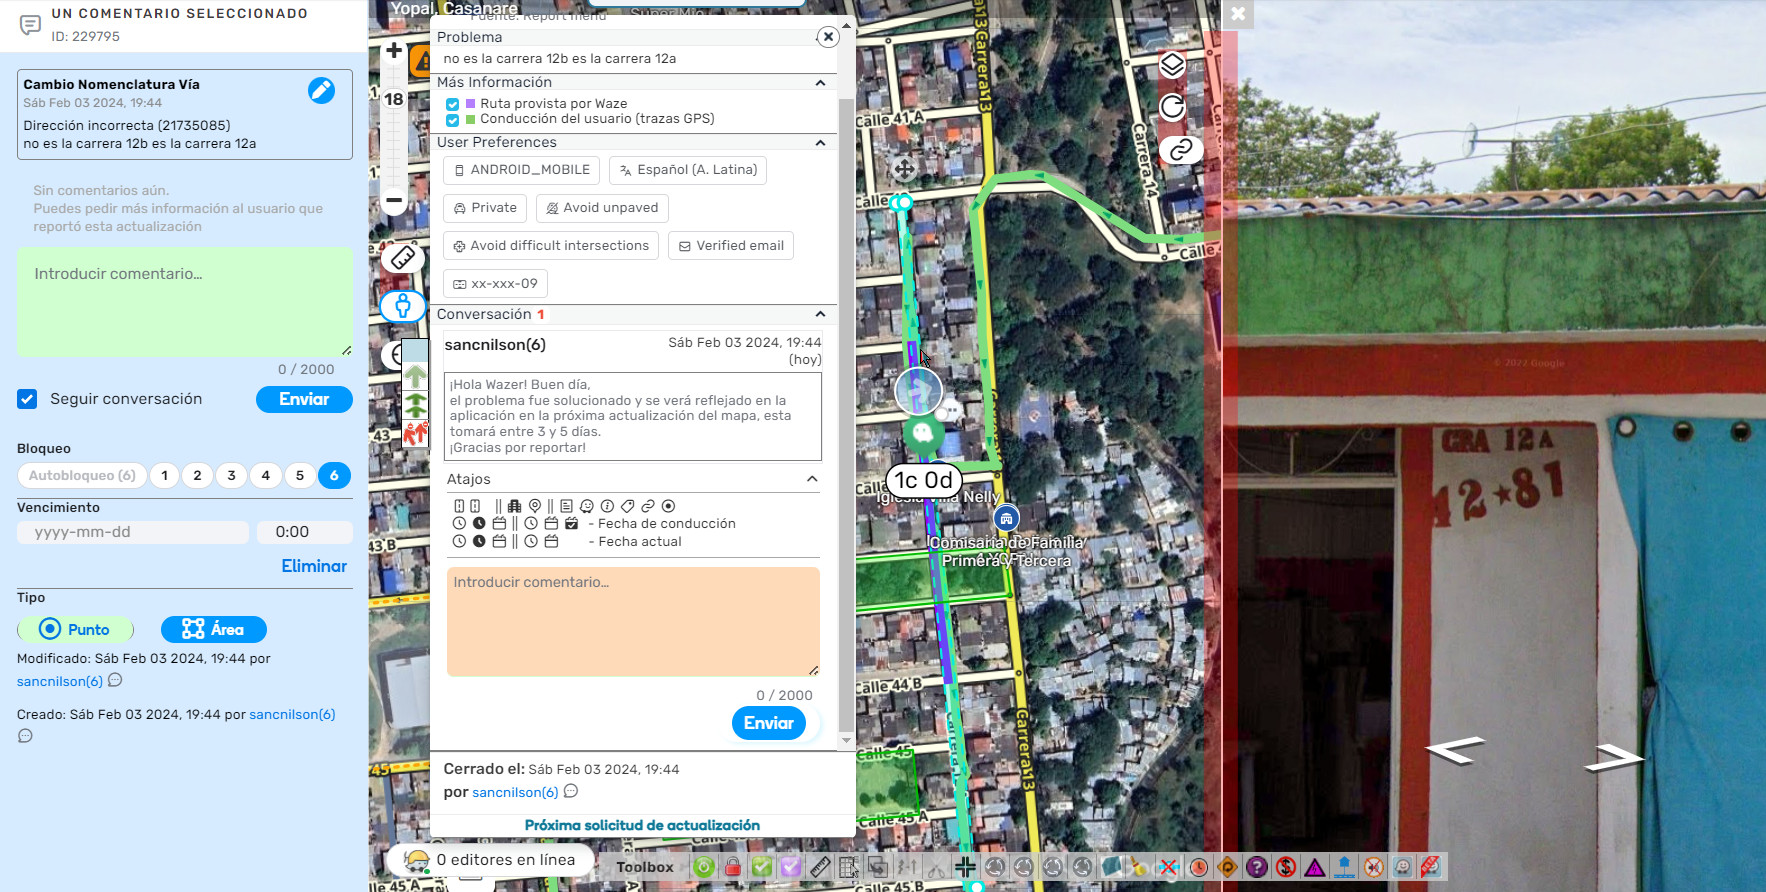Collapse the Más Información section
Viewport: 1766px width, 892px height.
coord(820,83)
